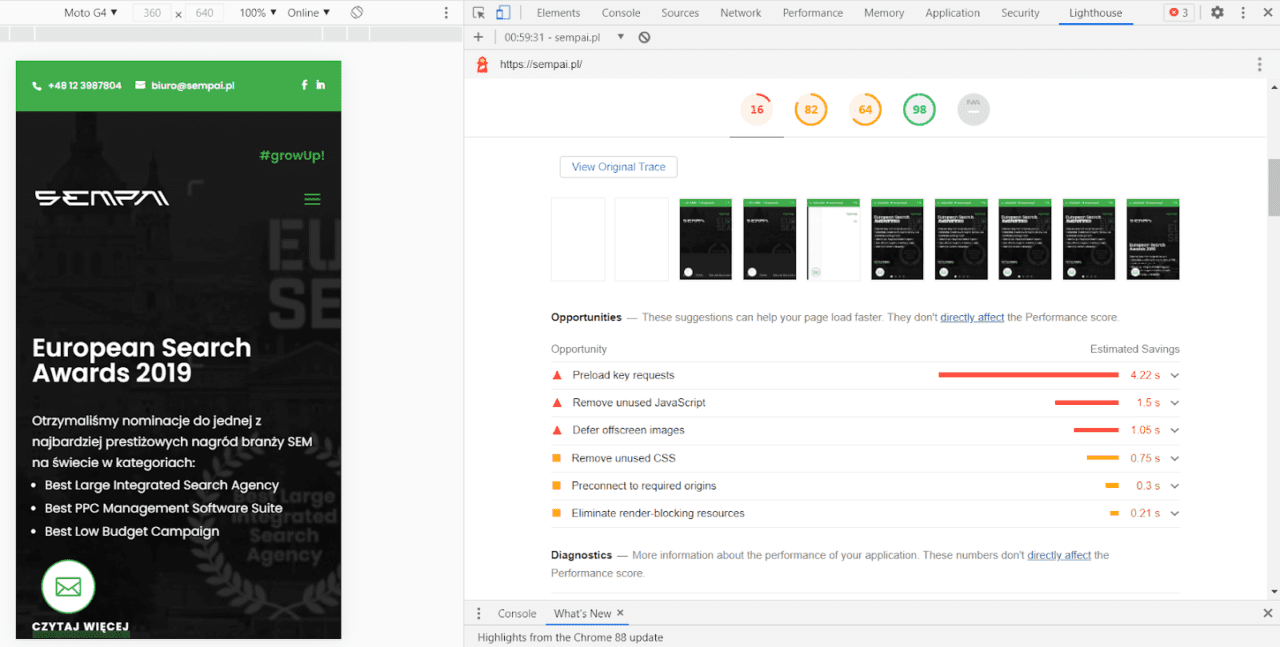Click the Lighthouse logo beside the URL

[x=482, y=64]
